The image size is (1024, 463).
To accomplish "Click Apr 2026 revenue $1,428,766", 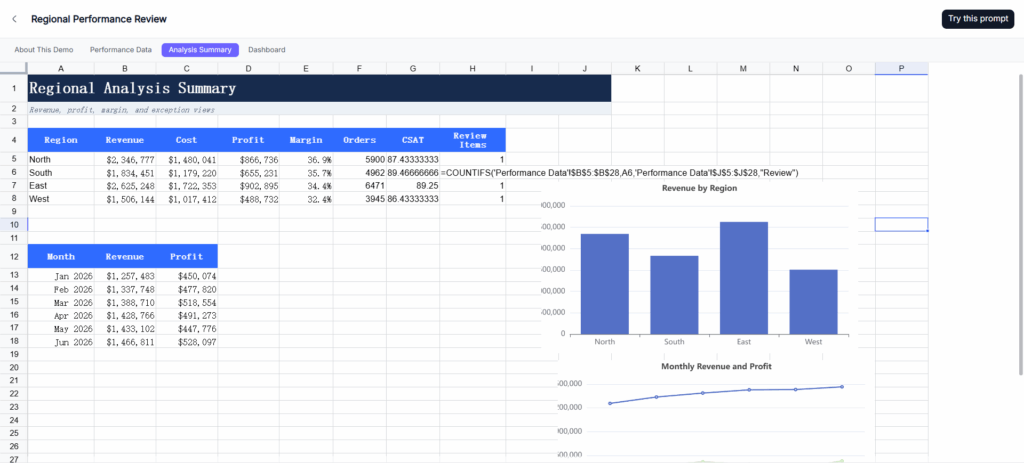I will [125, 315].
